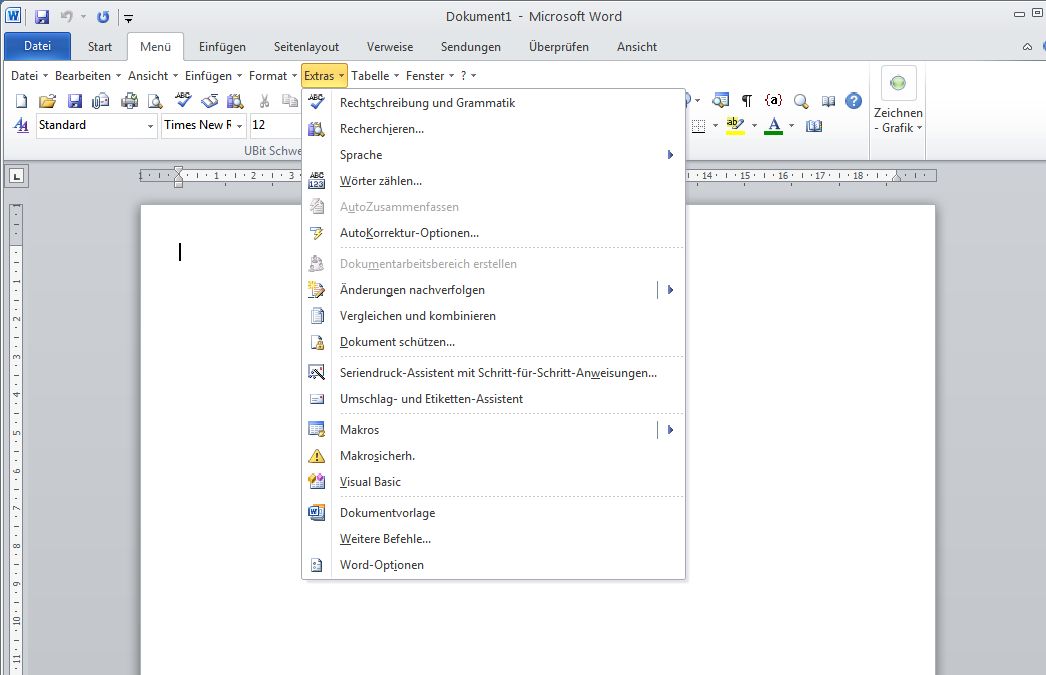The width and height of the screenshot is (1046, 675).
Task: Toggle field codes {a} icon
Action: (x=773, y=100)
